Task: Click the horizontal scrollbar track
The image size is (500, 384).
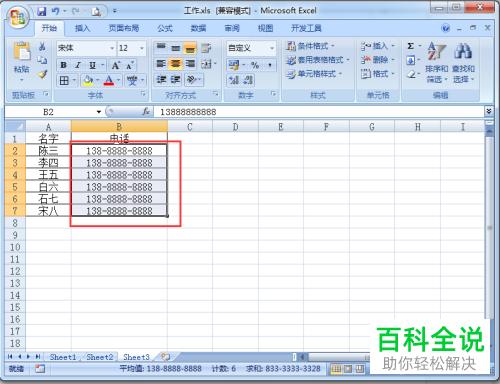Action: pyautogui.click(x=337, y=357)
